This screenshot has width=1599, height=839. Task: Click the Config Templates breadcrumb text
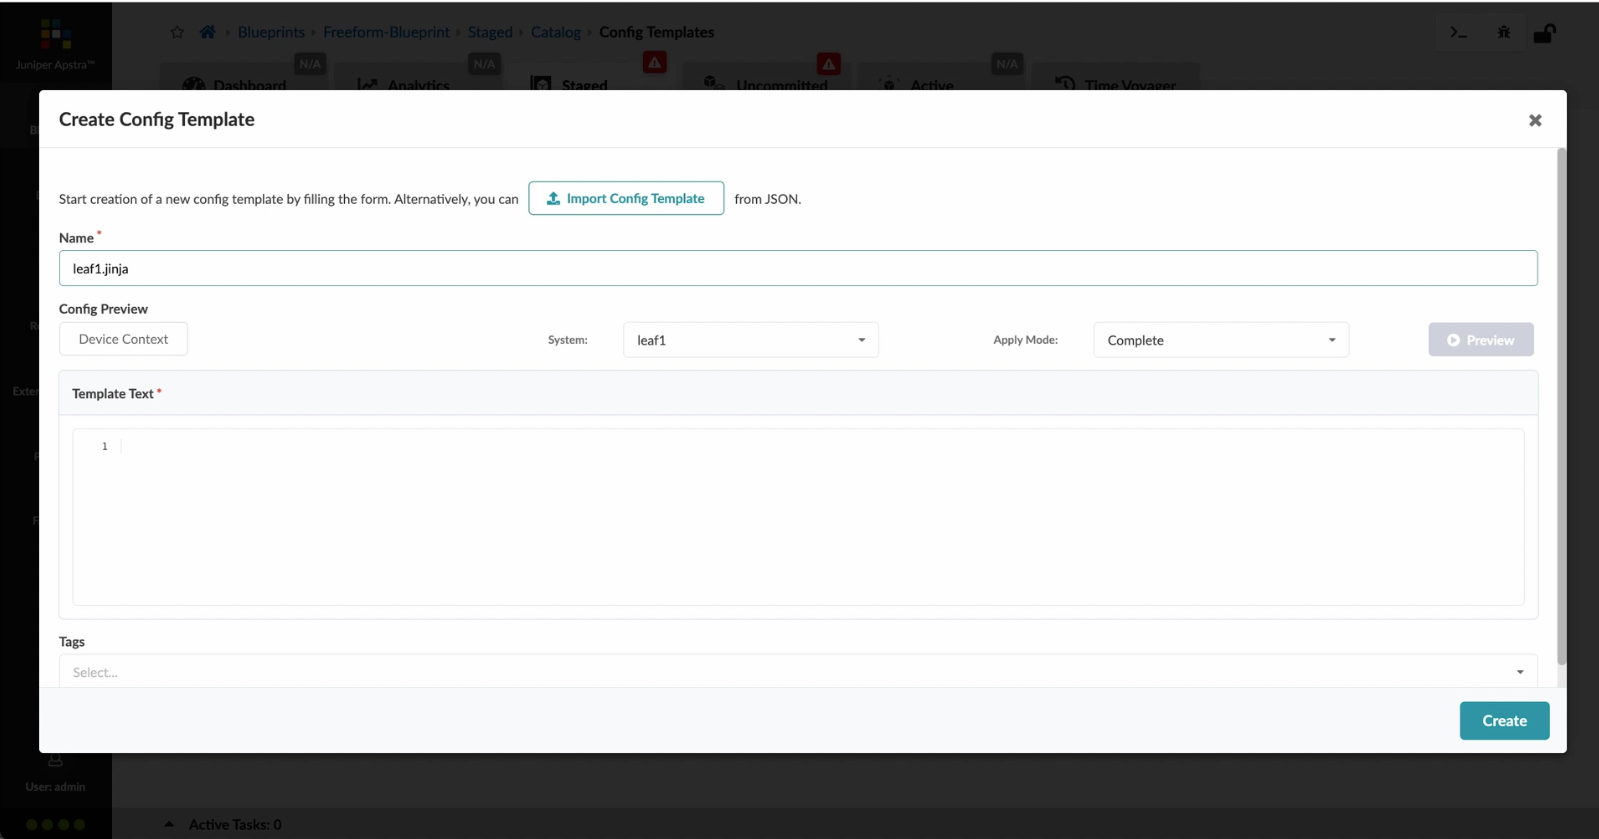[x=656, y=32]
